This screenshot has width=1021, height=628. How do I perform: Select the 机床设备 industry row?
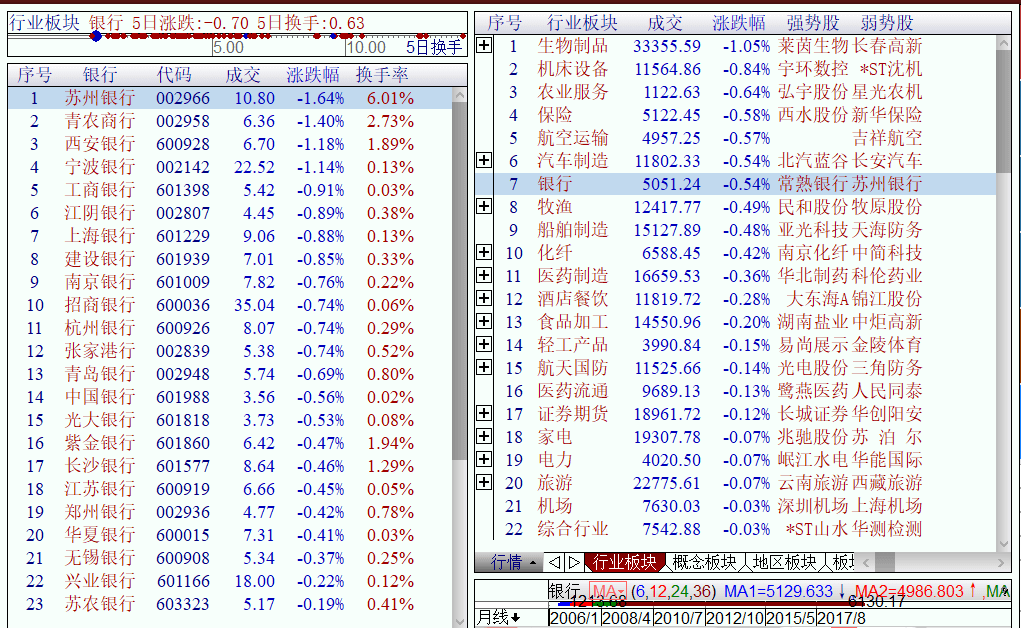pyautogui.click(x=736, y=69)
